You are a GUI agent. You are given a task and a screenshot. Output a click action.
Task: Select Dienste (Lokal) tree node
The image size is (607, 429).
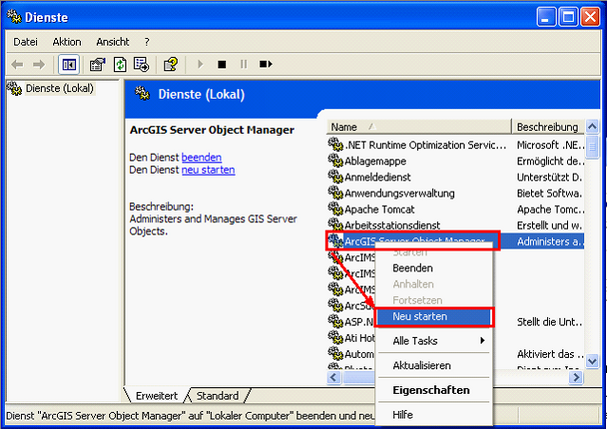[59, 88]
